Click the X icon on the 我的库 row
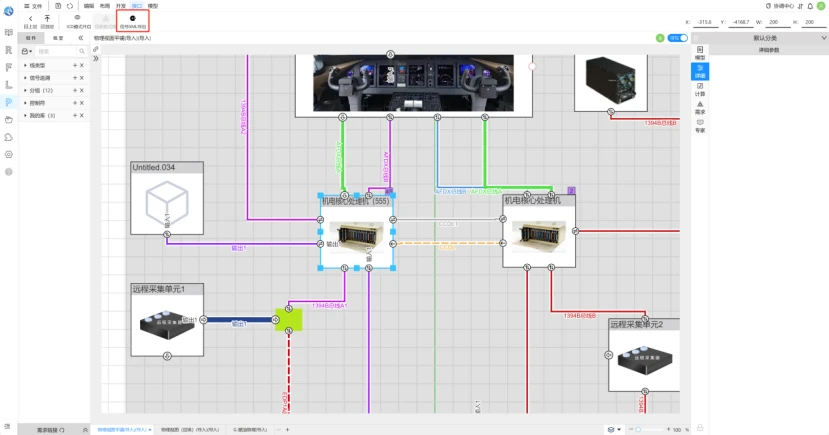The width and height of the screenshot is (829, 435). 81,115
